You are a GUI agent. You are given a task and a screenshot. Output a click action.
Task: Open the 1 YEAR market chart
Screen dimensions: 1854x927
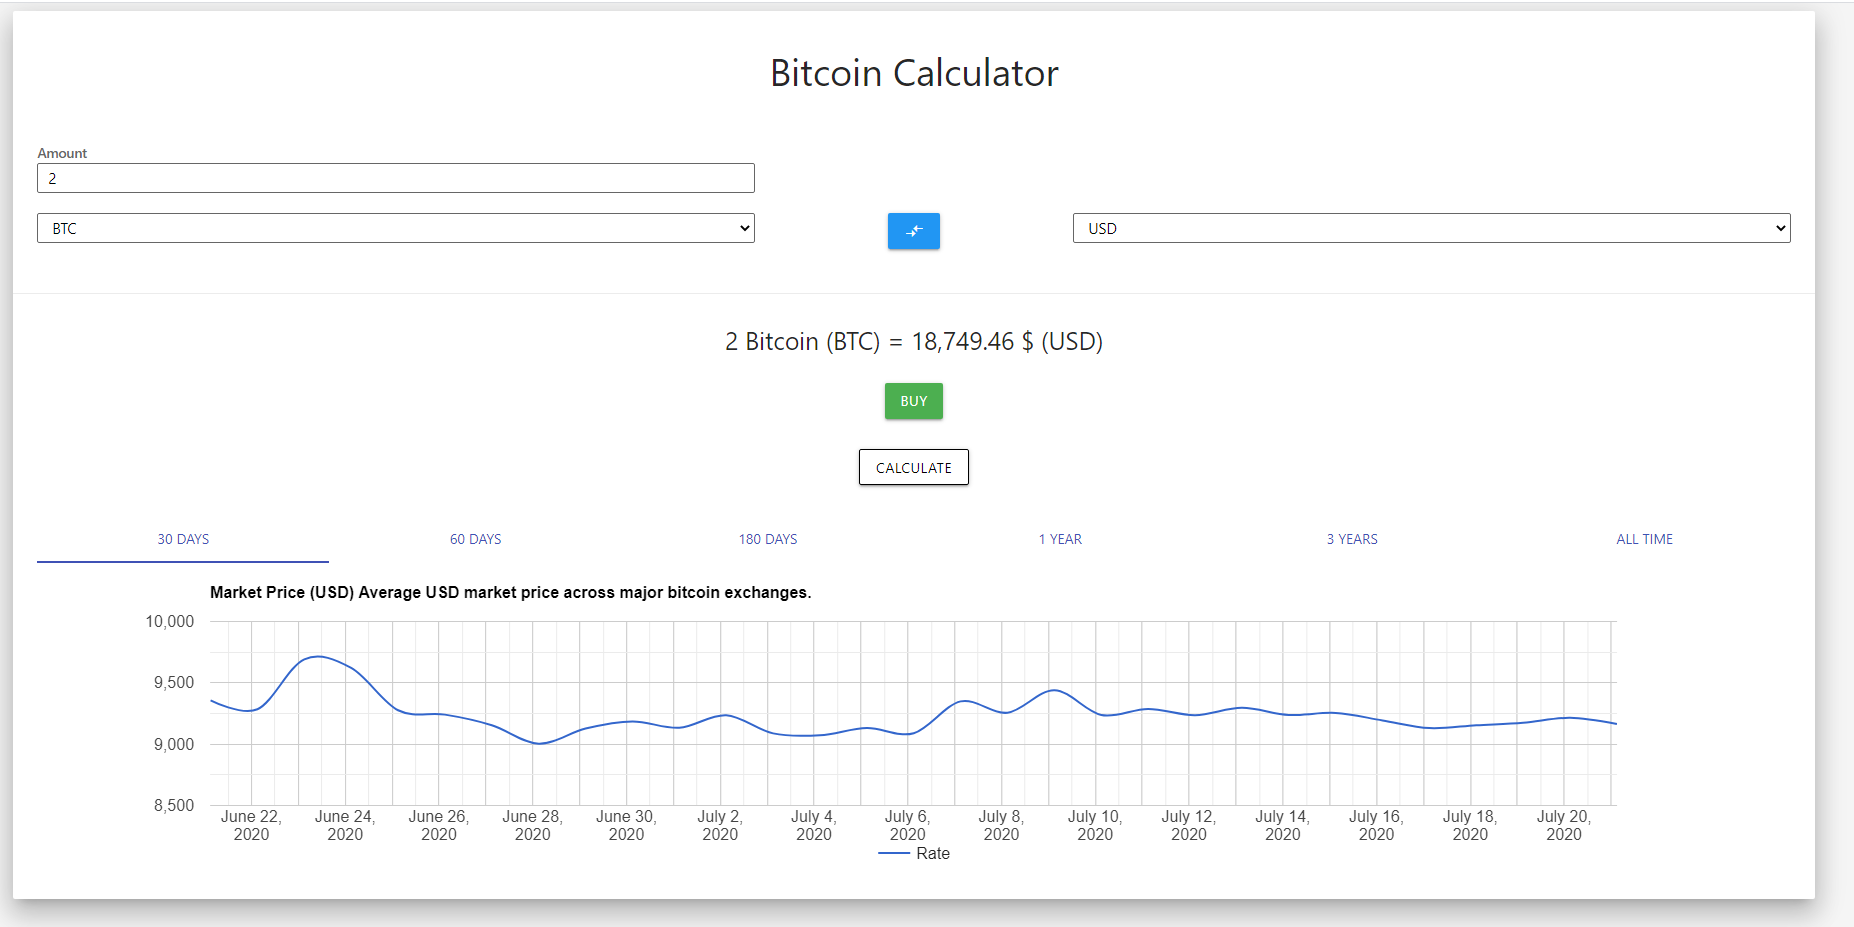[1060, 539]
